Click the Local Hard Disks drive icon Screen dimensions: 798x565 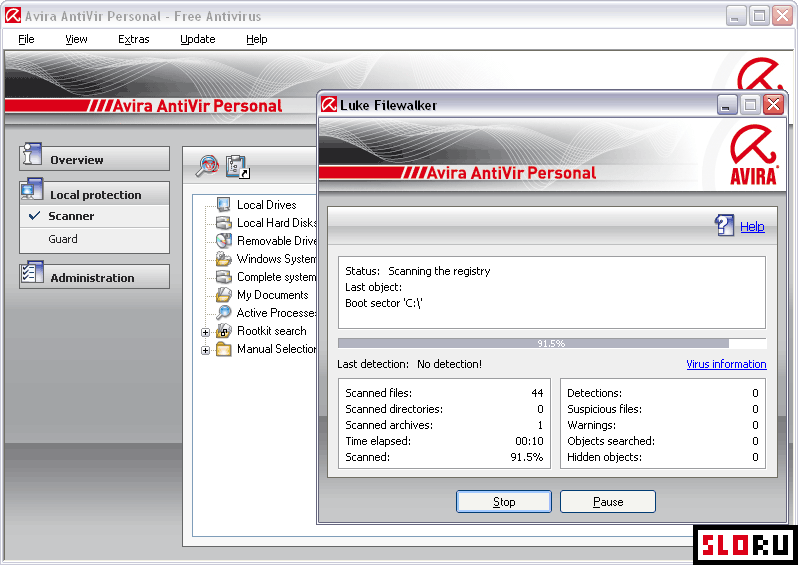click(223, 222)
